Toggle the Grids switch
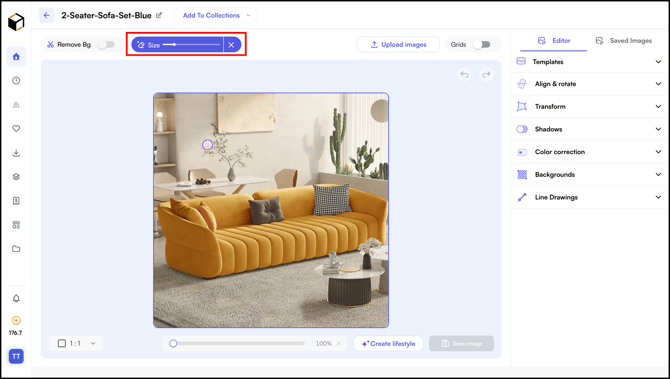670x379 pixels. pos(481,44)
